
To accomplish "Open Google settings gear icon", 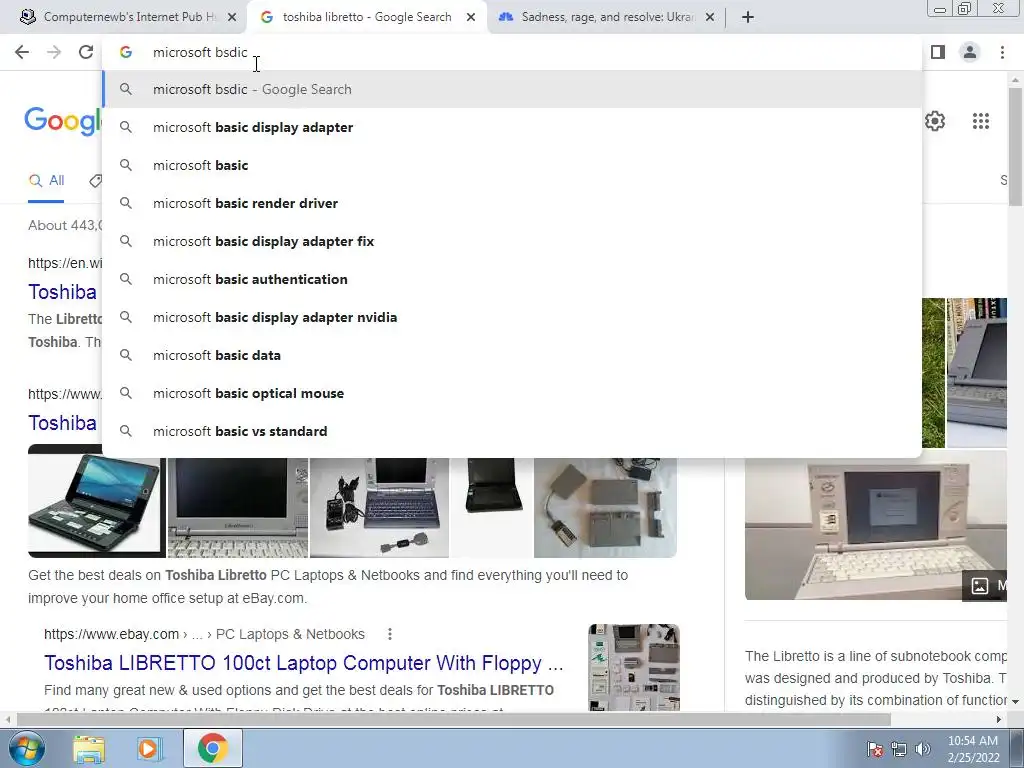I will (935, 121).
